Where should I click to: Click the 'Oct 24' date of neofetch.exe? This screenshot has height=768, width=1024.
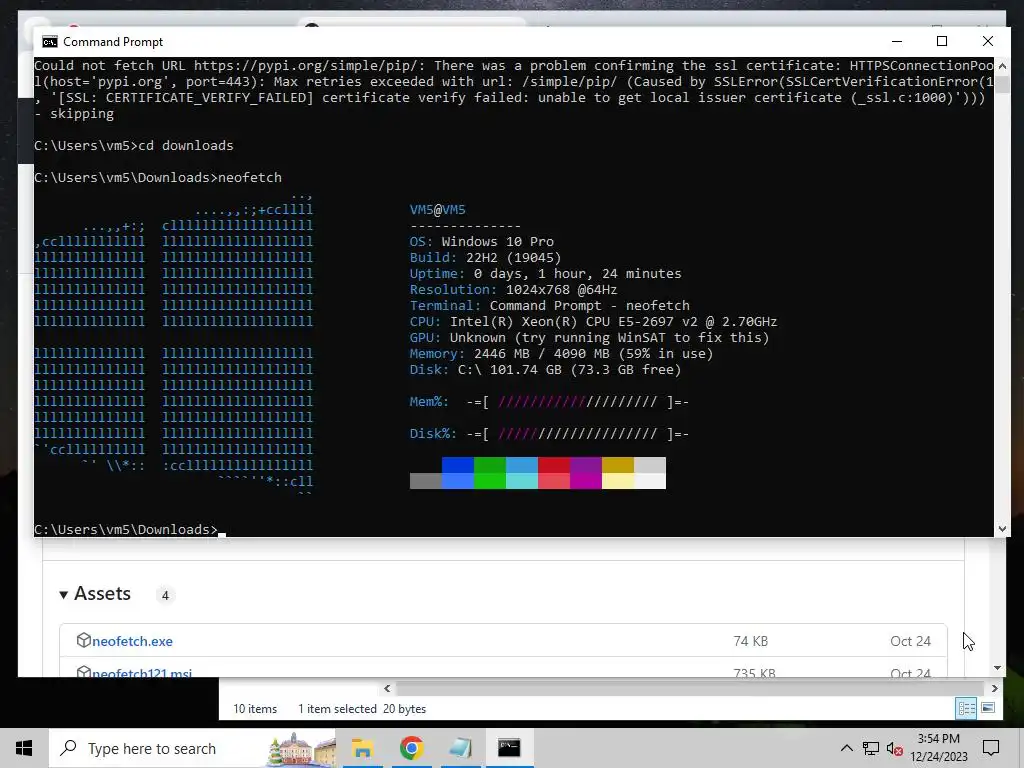point(910,641)
